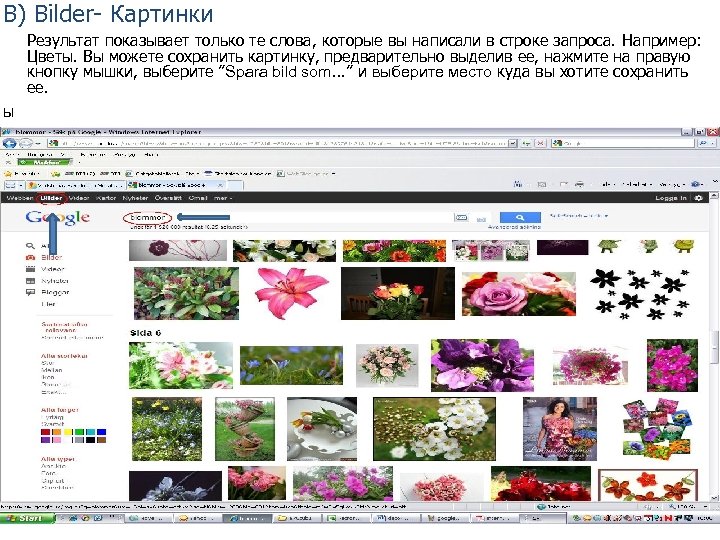The image size is (720, 540).
Task: Open the black flower silhouettes thumbnail
Action: (641, 294)
